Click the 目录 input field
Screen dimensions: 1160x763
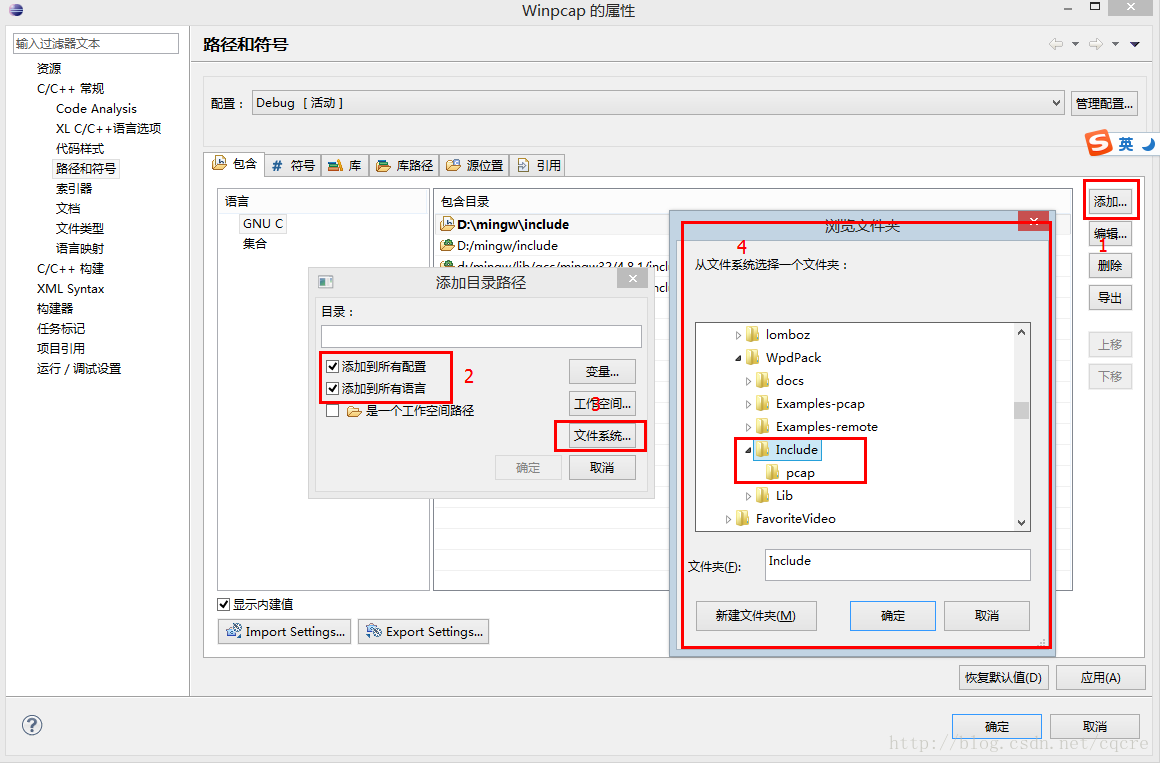coord(481,336)
